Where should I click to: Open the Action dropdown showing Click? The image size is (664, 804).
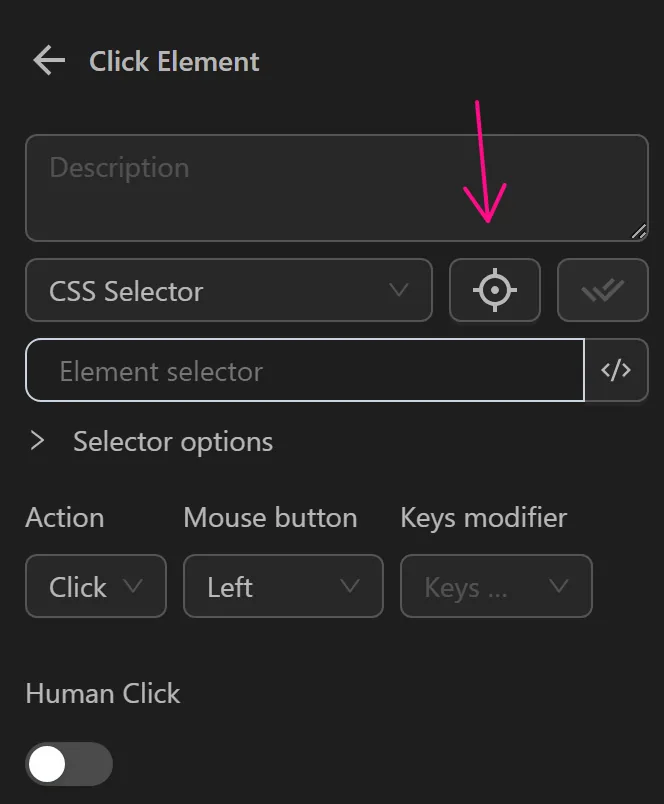(x=95, y=587)
